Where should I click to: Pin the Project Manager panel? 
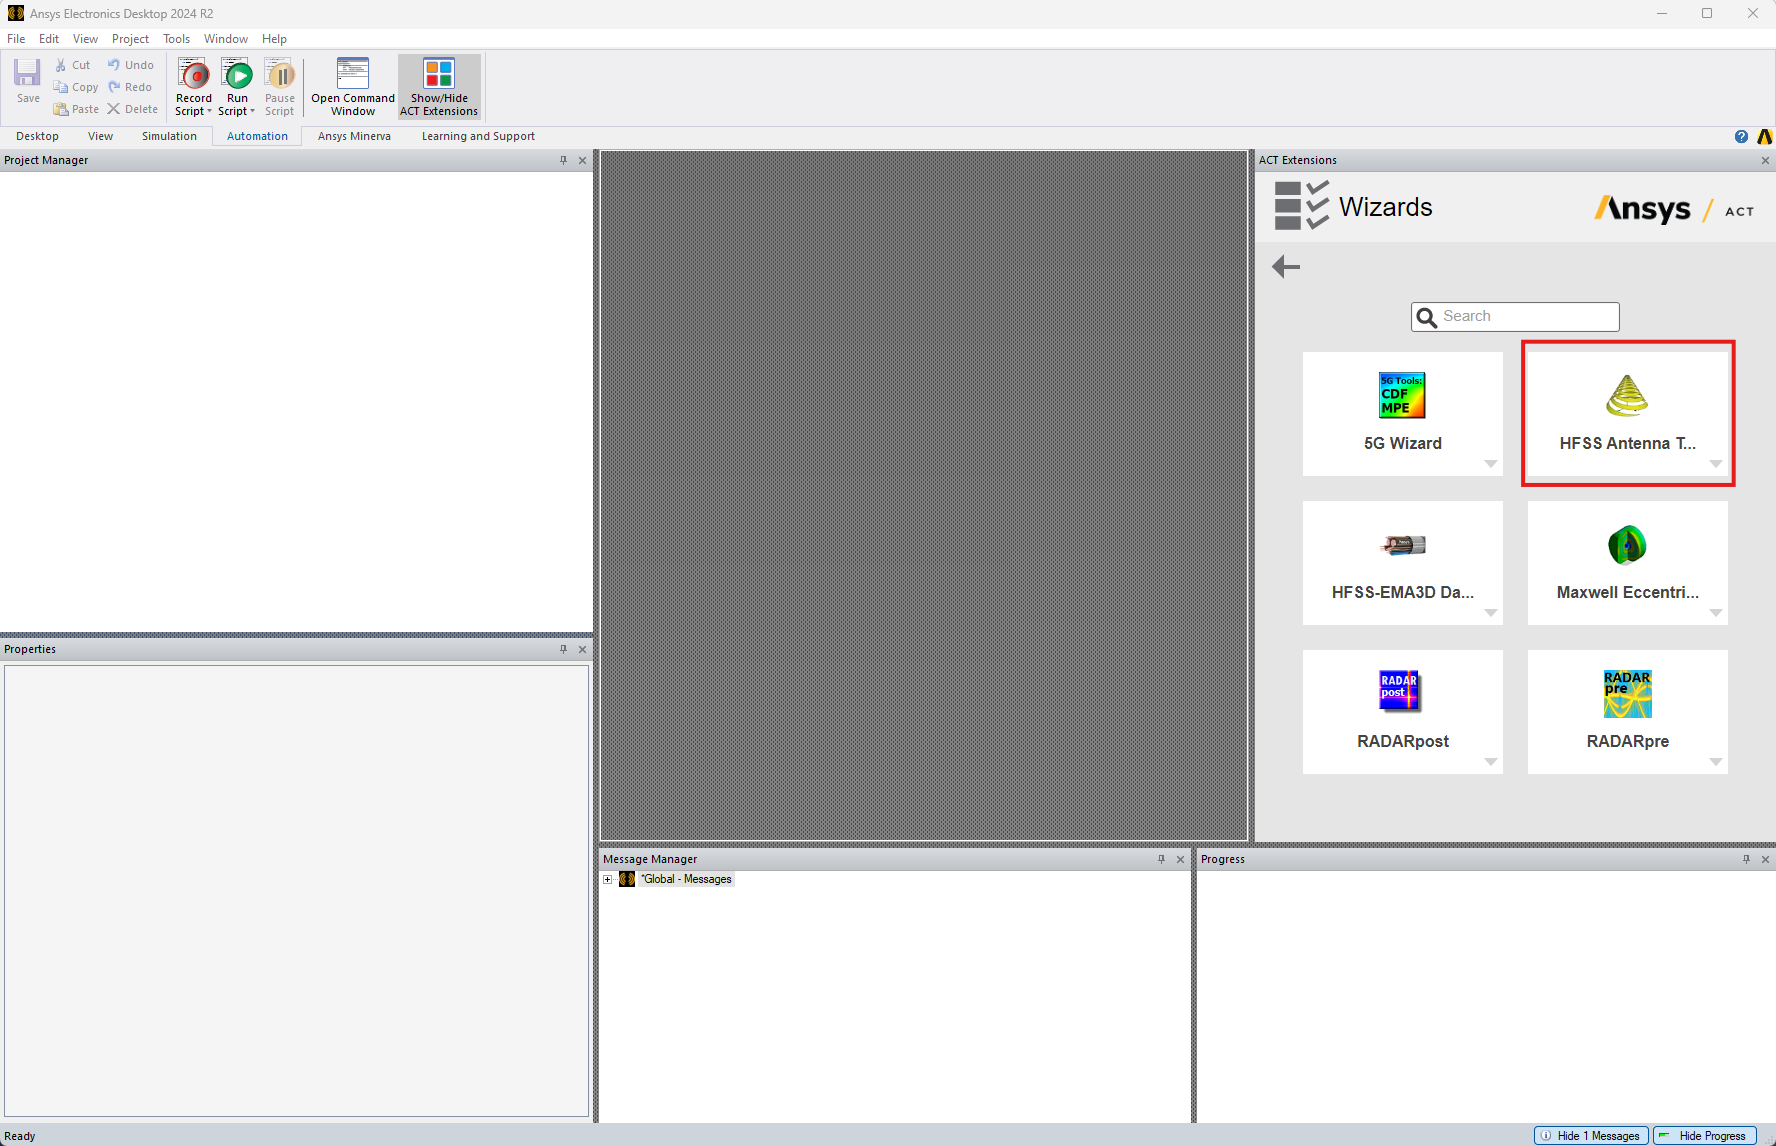[x=563, y=160]
